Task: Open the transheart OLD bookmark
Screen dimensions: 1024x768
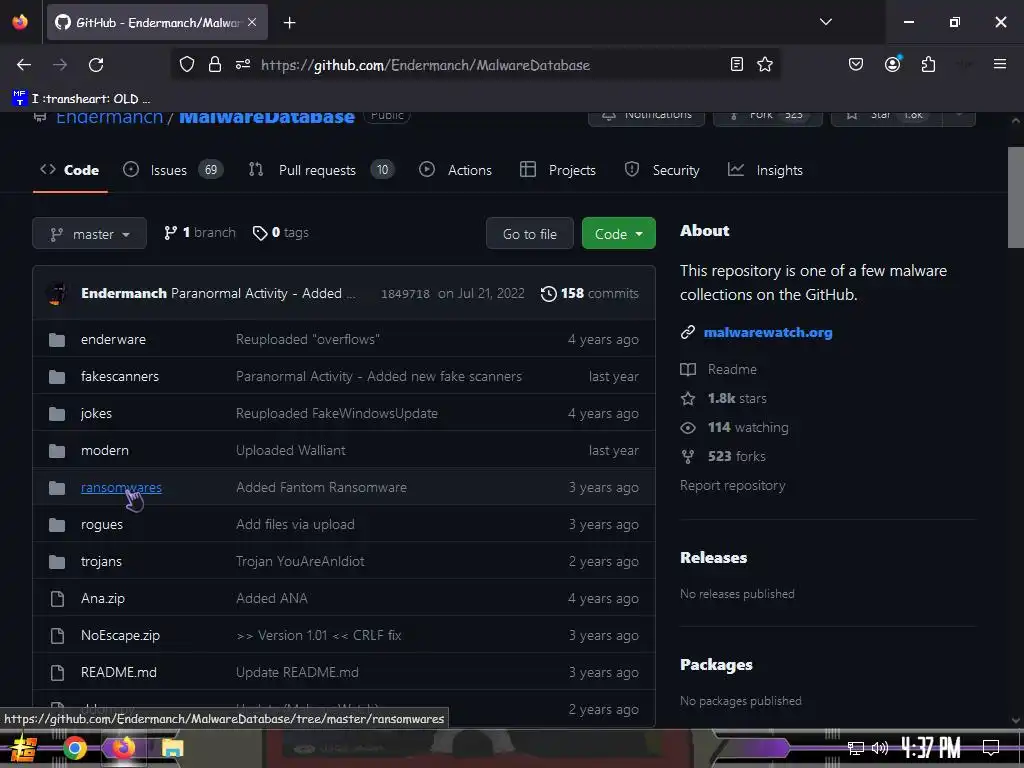Action: pyautogui.click(x=82, y=99)
